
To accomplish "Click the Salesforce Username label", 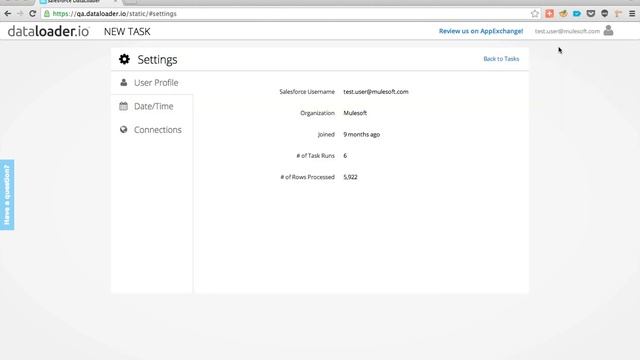I will [307, 92].
